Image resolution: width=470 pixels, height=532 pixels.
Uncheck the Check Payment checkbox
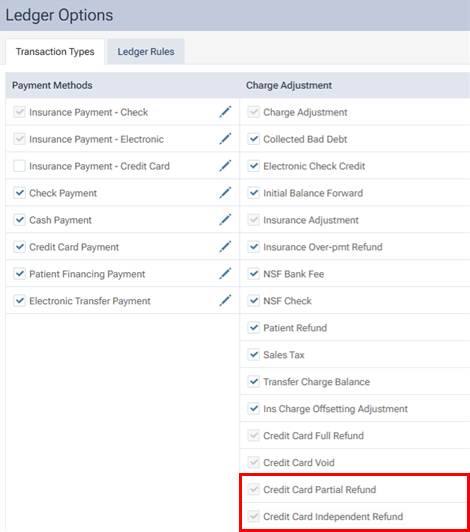(19, 193)
